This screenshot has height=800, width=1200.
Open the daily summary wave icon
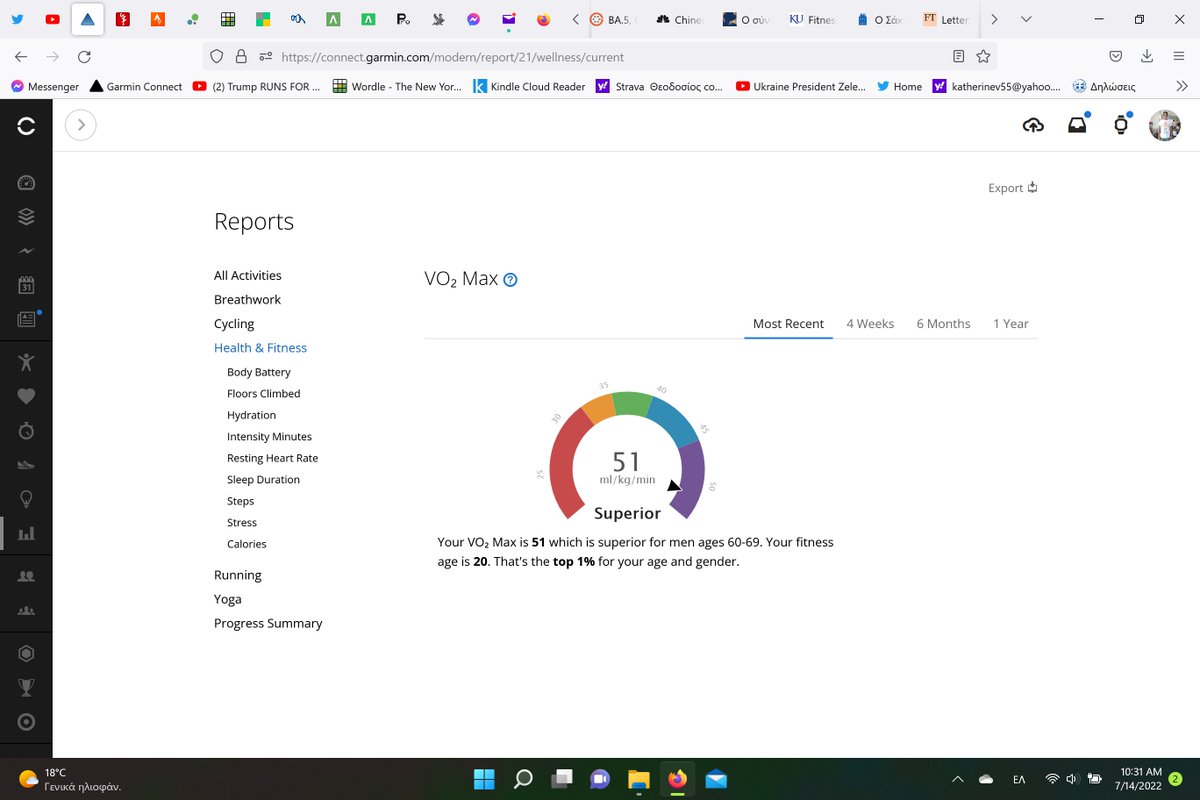tap(26, 251)
